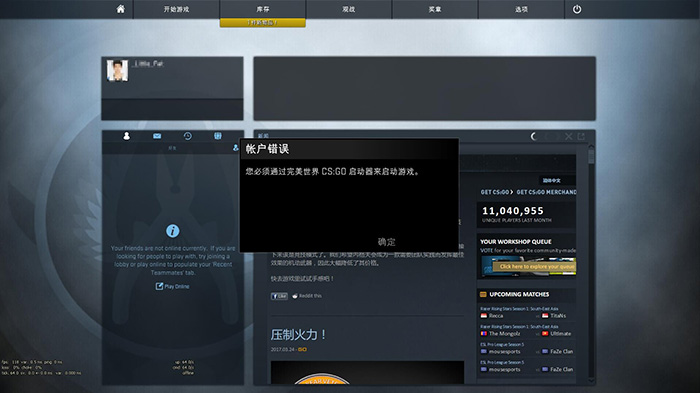
Task: Click the blue info icon in friends panel
Action: tap(173, 231)
